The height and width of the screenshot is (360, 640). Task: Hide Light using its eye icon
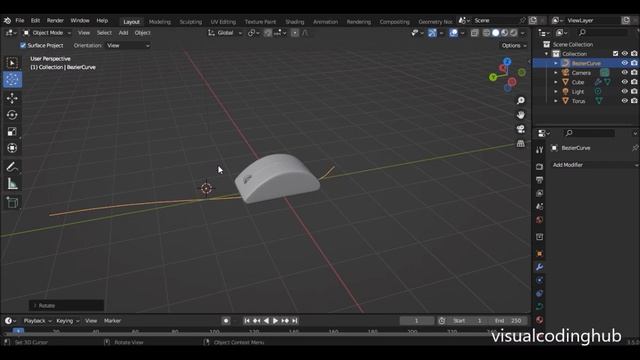pyautogui.click(x=624, y=91)
